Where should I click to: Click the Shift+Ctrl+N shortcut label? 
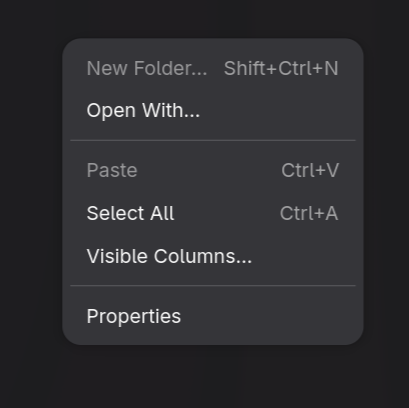pos(281,68)
